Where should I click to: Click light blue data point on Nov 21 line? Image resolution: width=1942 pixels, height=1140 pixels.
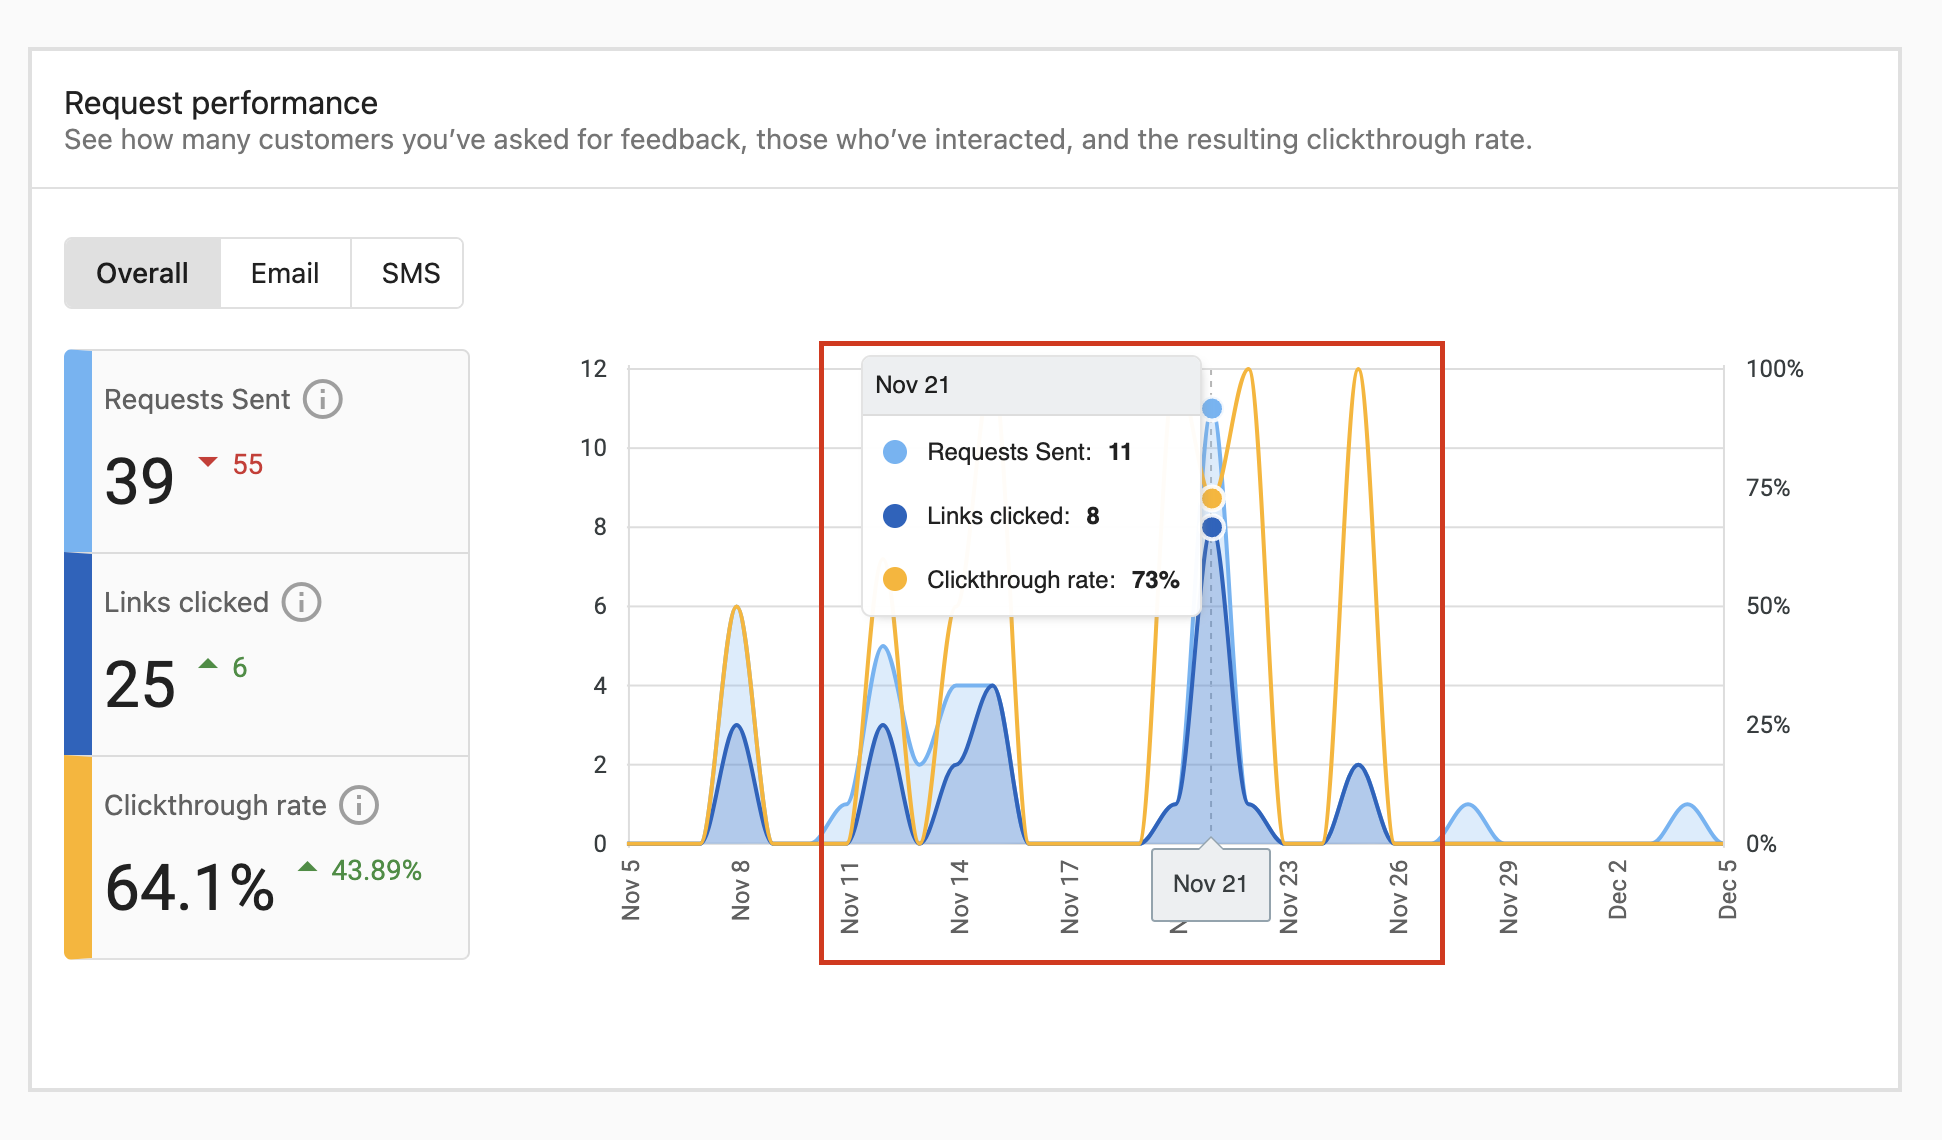pos(1212,408)
